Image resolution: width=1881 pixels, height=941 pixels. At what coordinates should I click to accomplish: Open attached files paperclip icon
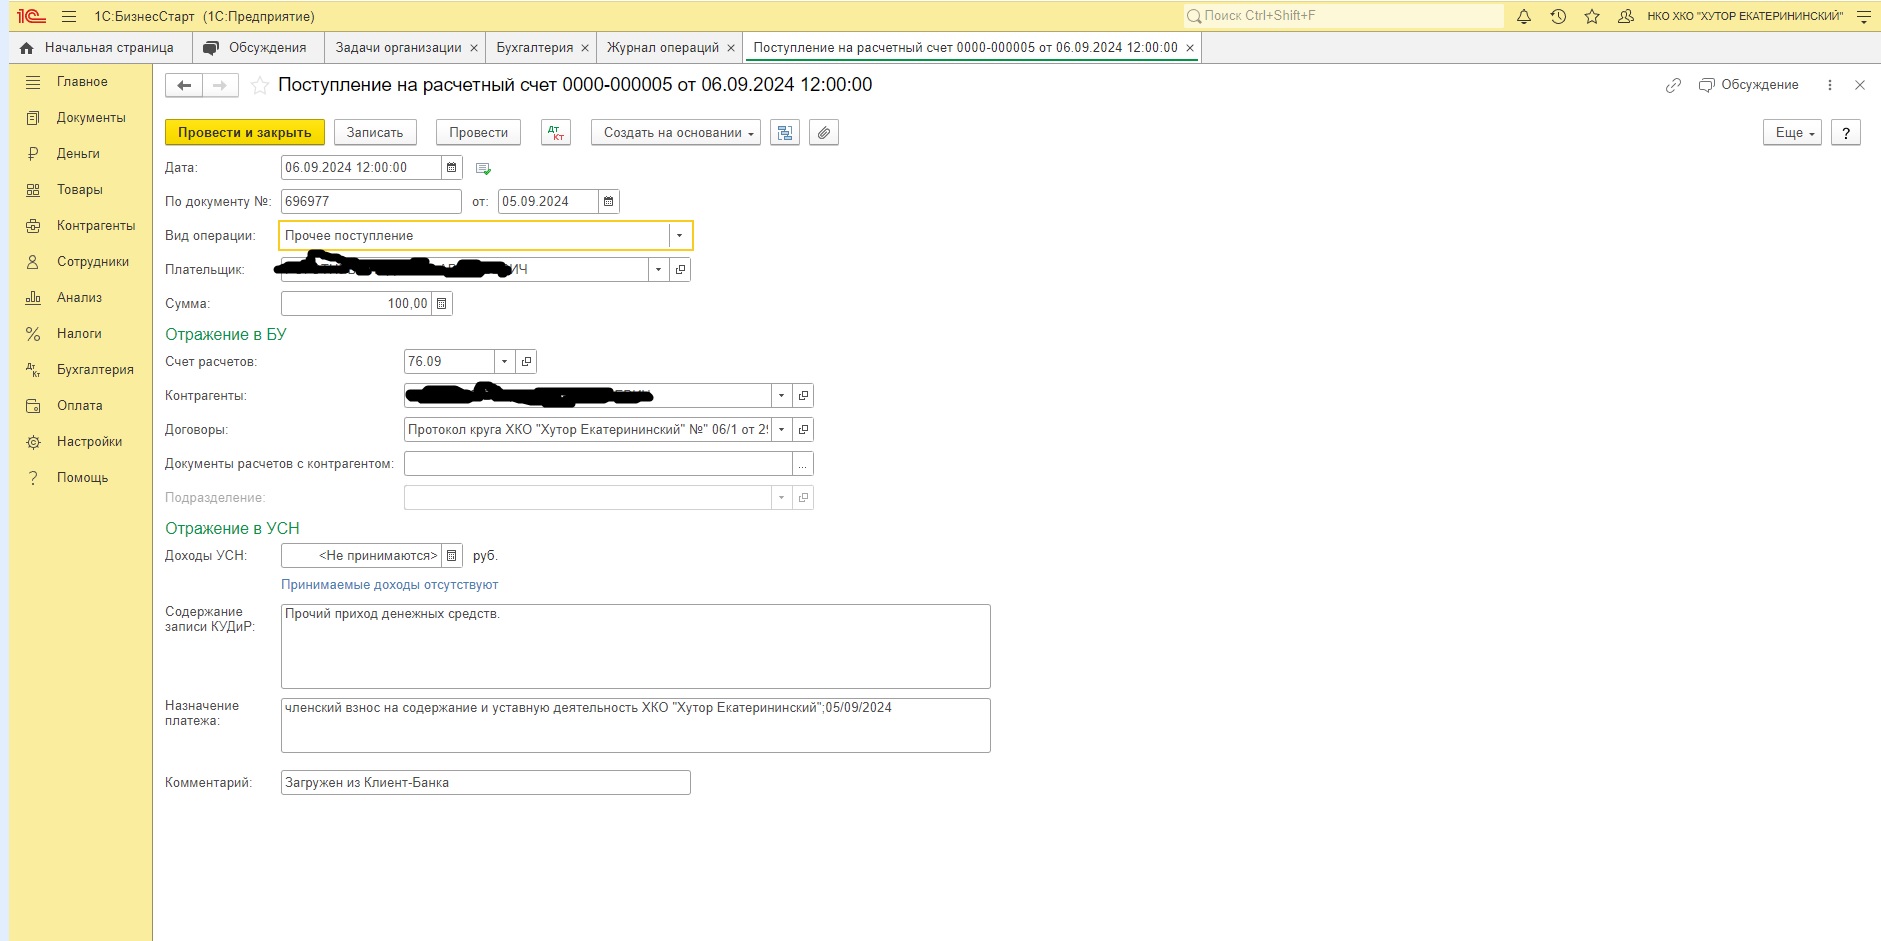pyautogui.click(x=823, y=133)
